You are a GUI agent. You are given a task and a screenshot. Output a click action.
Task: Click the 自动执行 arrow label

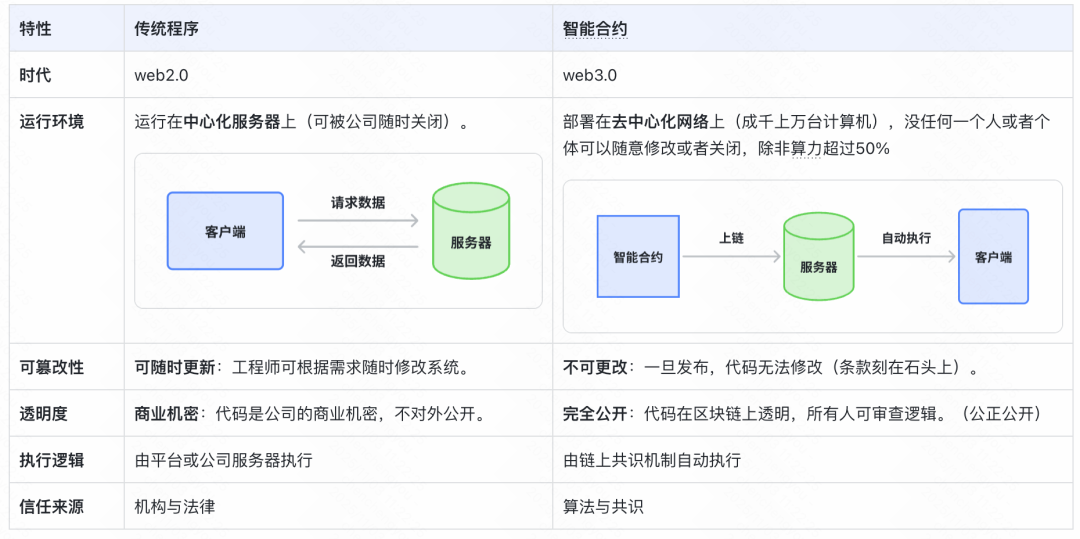[906, 238]
